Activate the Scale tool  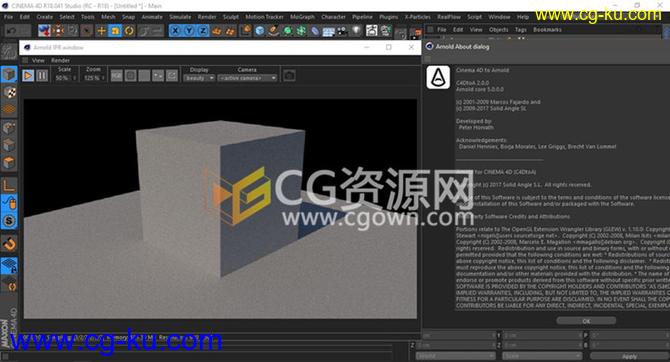click(x=115, y=30)
